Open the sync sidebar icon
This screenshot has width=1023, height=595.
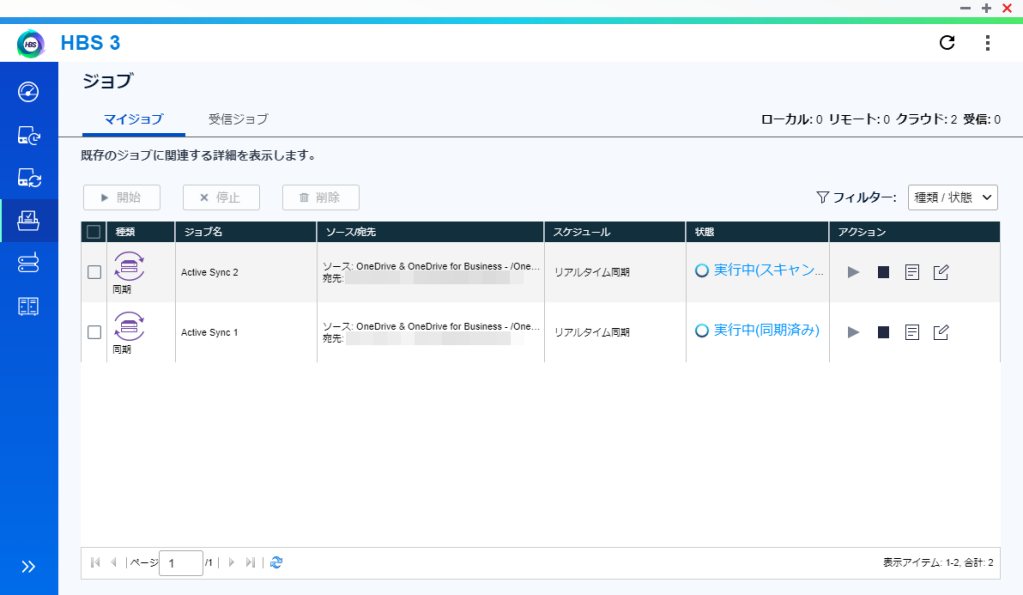[29, 177]
